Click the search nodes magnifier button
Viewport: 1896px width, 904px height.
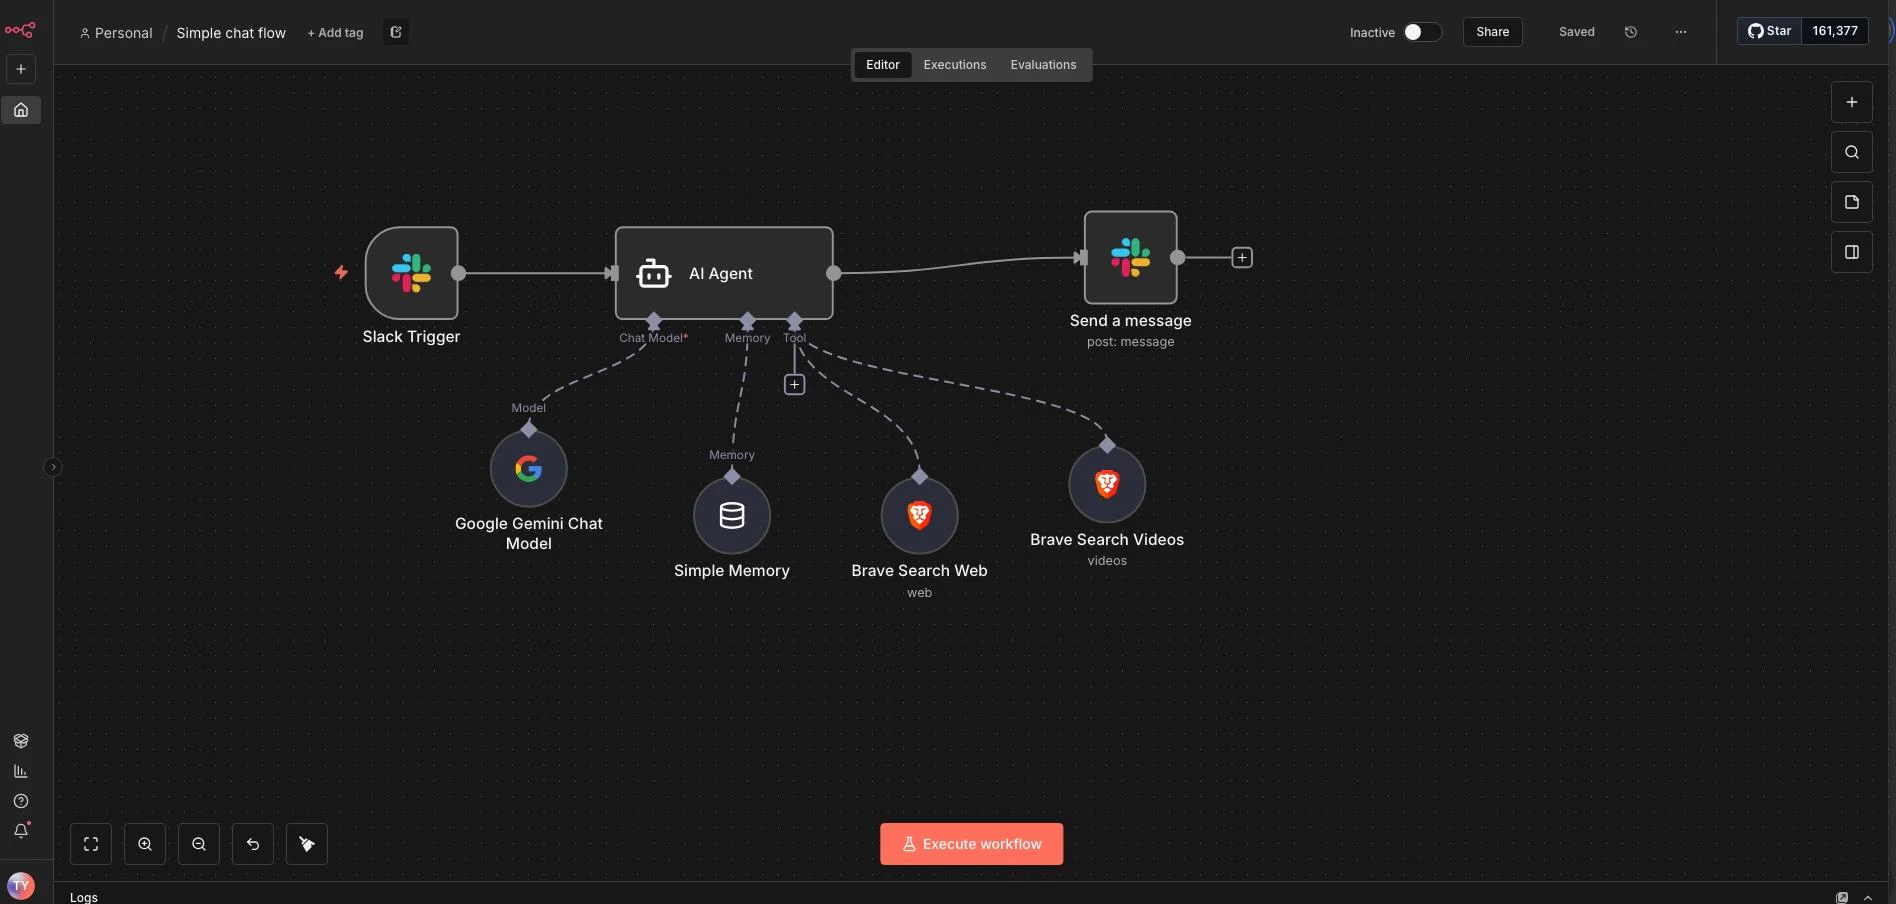tap(1852, 152)
